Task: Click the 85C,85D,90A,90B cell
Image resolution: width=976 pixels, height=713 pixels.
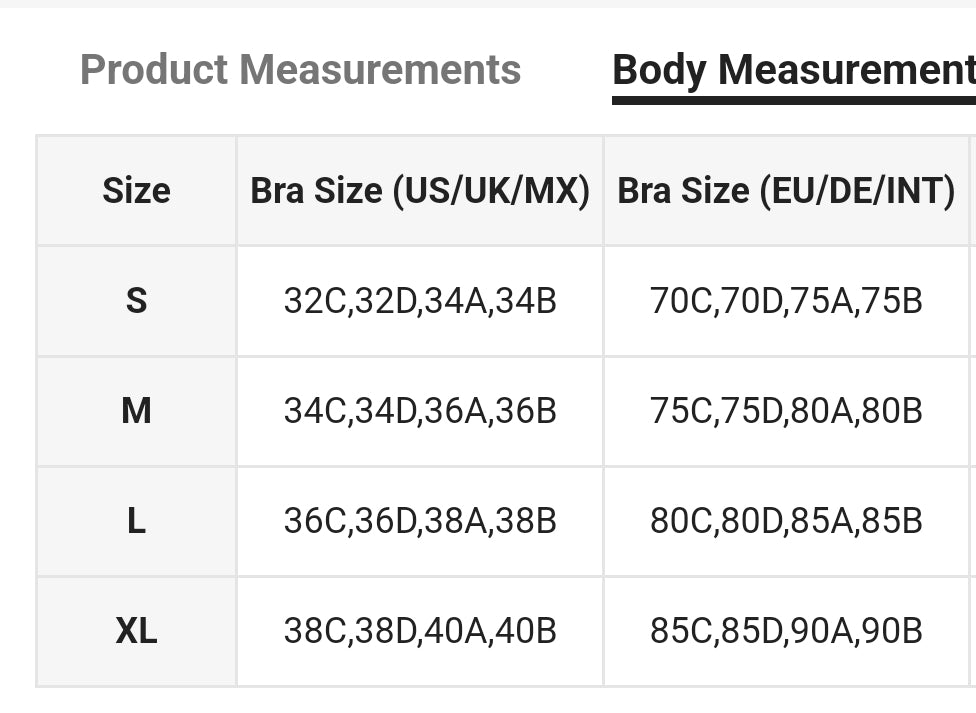Action: point(786,631)
